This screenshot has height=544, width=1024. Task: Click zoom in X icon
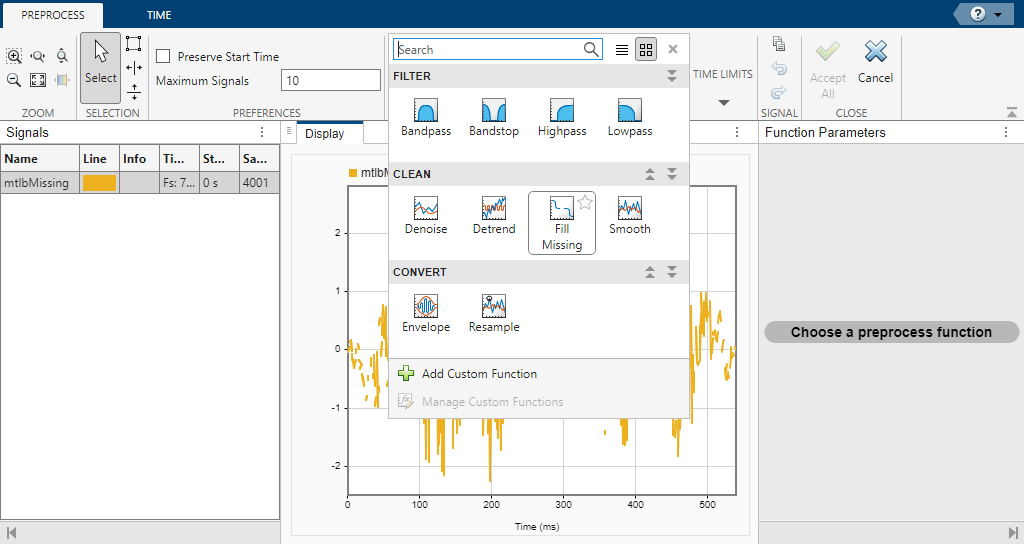click(38, 56)
